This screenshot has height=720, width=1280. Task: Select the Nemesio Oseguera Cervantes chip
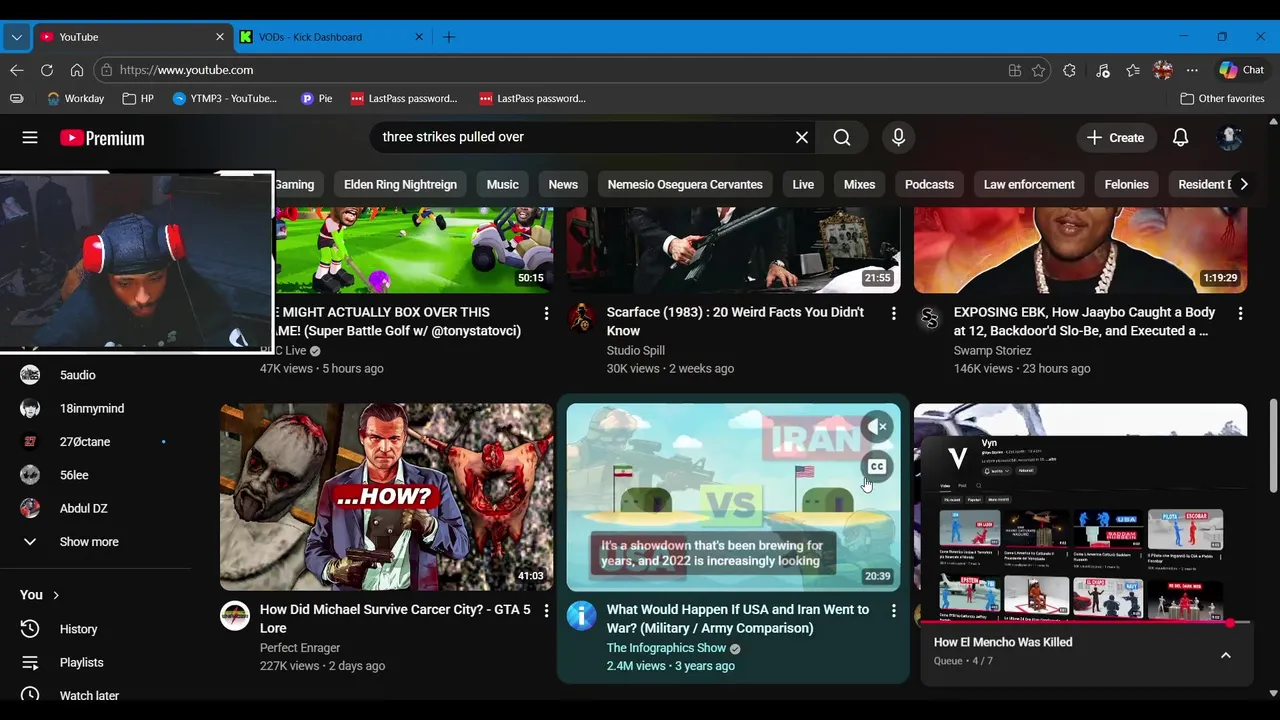tap(685, 184)
